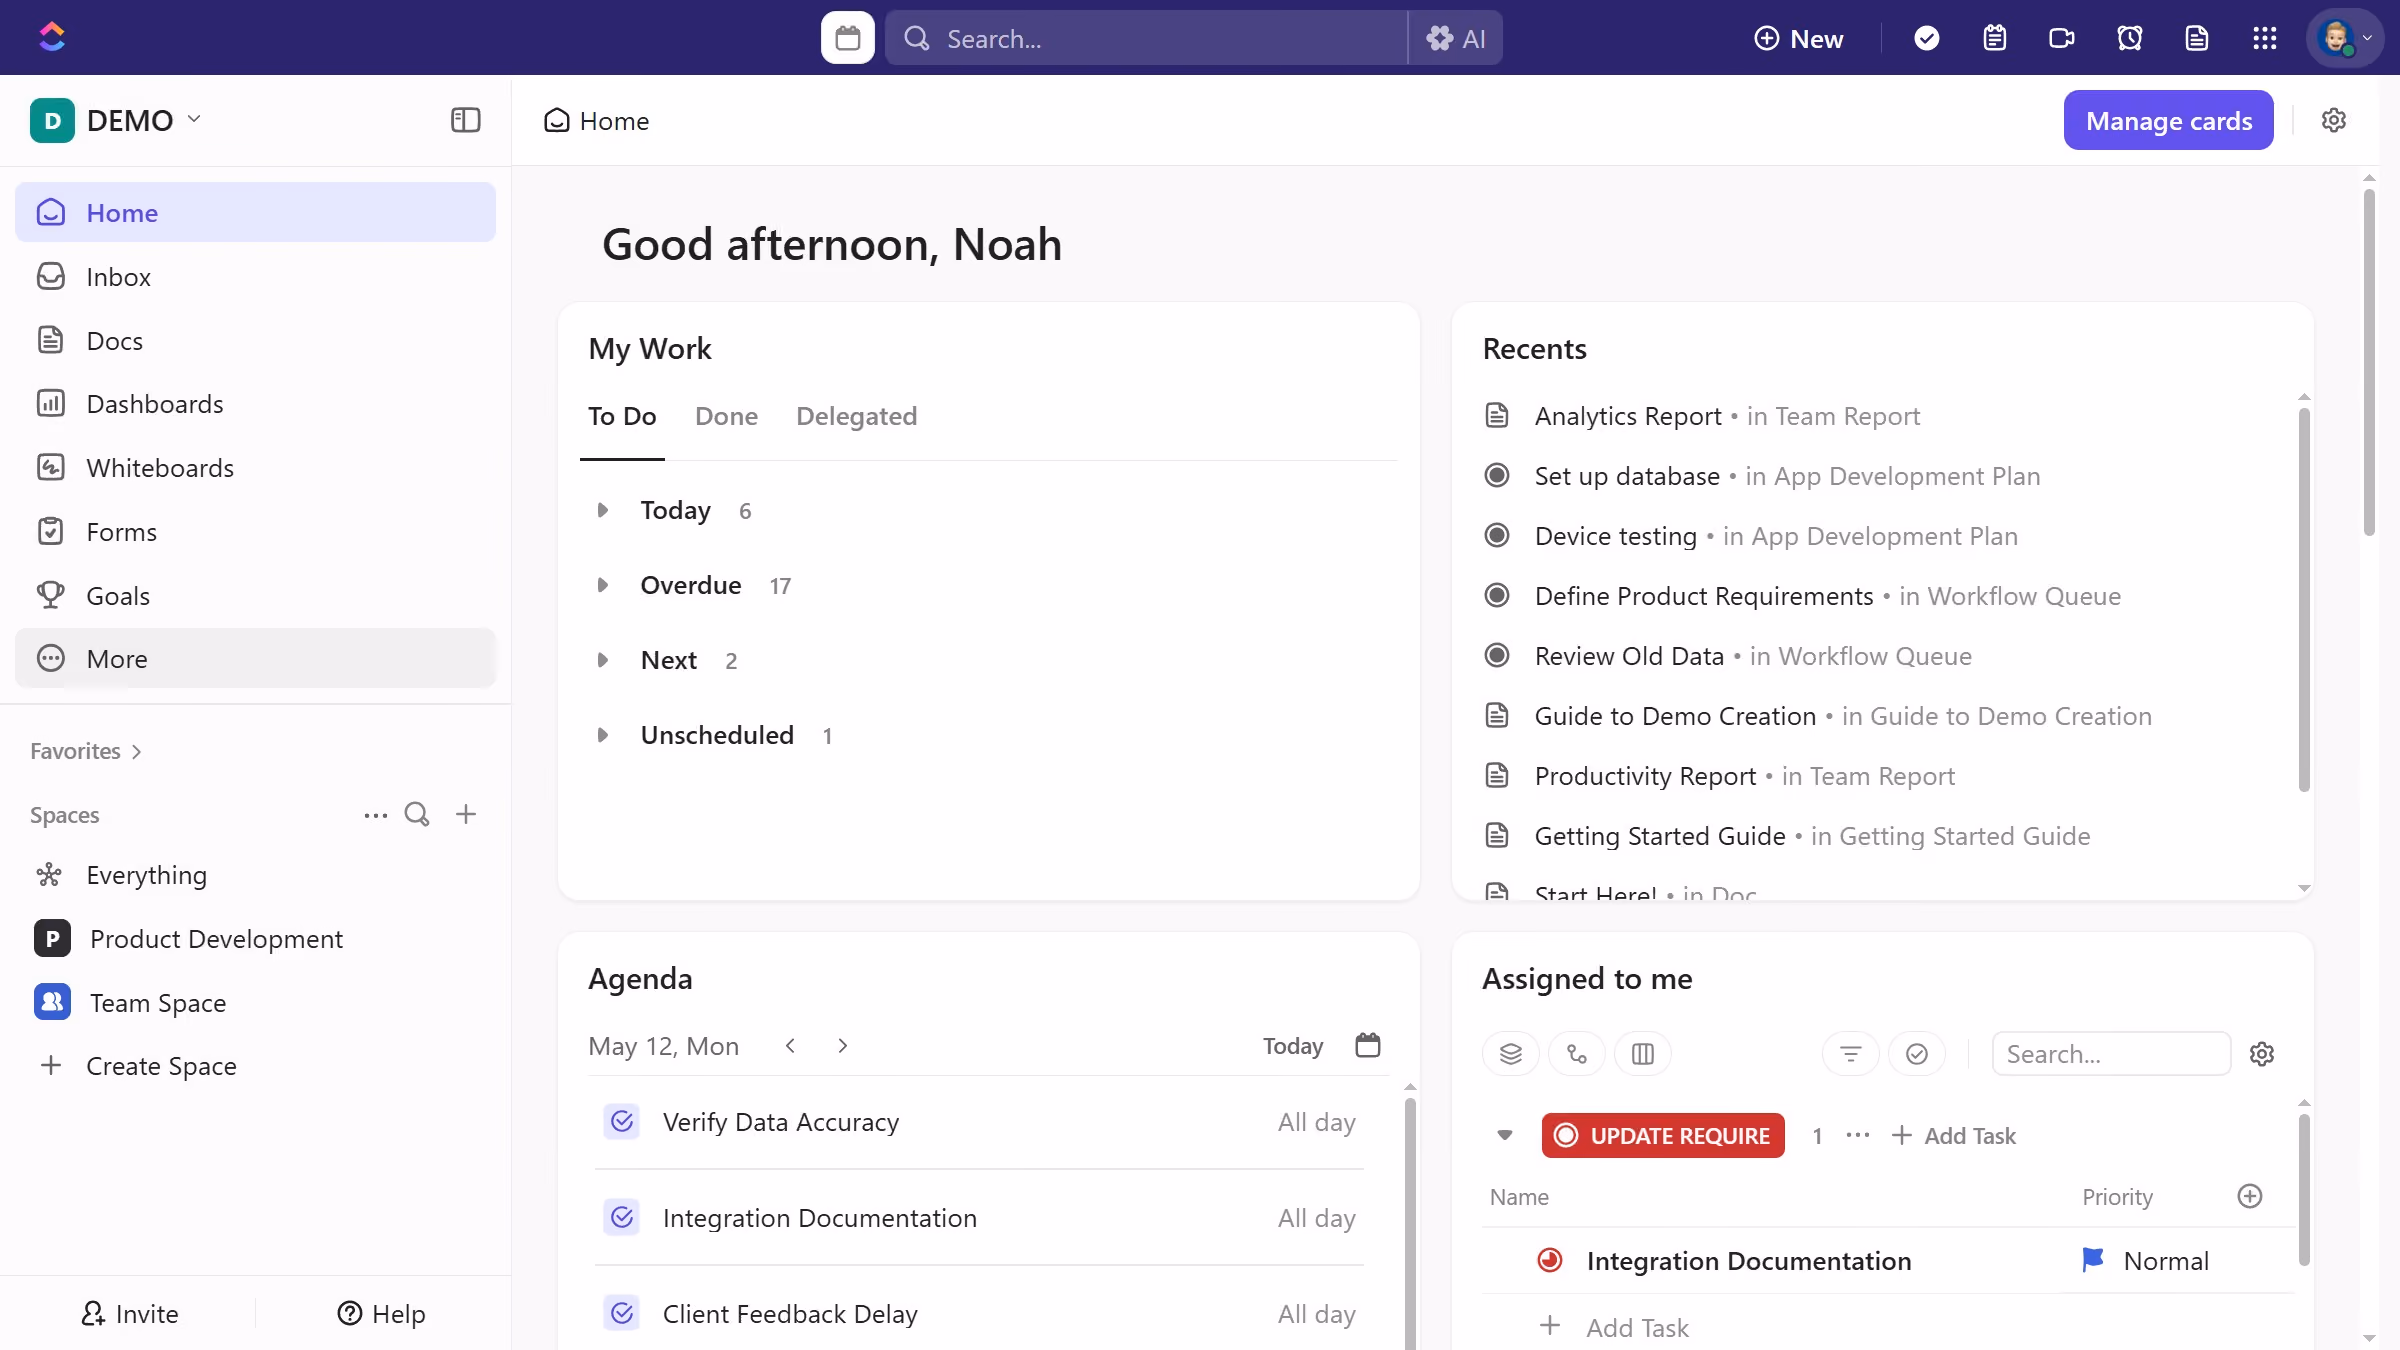
Task: Add a new space with plus icon
Action: pos(465,814)
